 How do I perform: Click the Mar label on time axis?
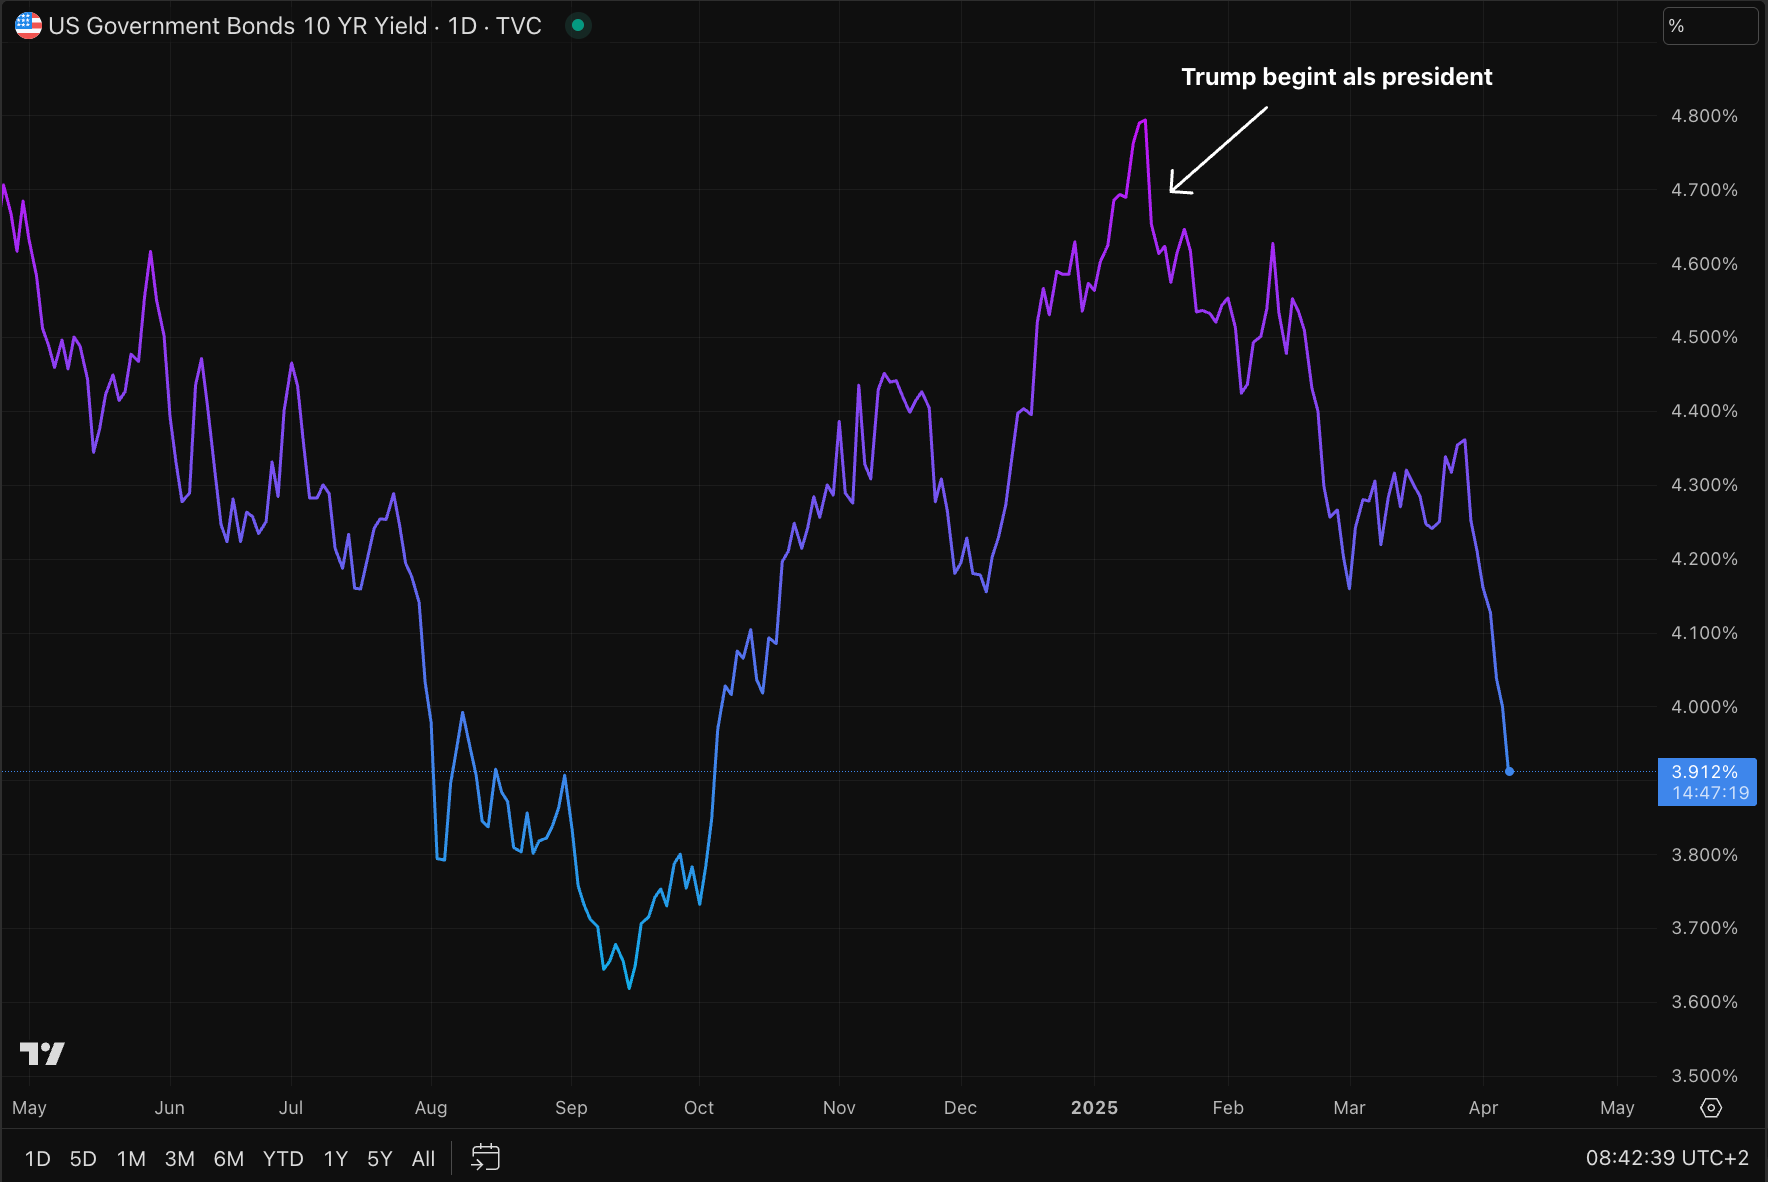tap(1349, 1108)
